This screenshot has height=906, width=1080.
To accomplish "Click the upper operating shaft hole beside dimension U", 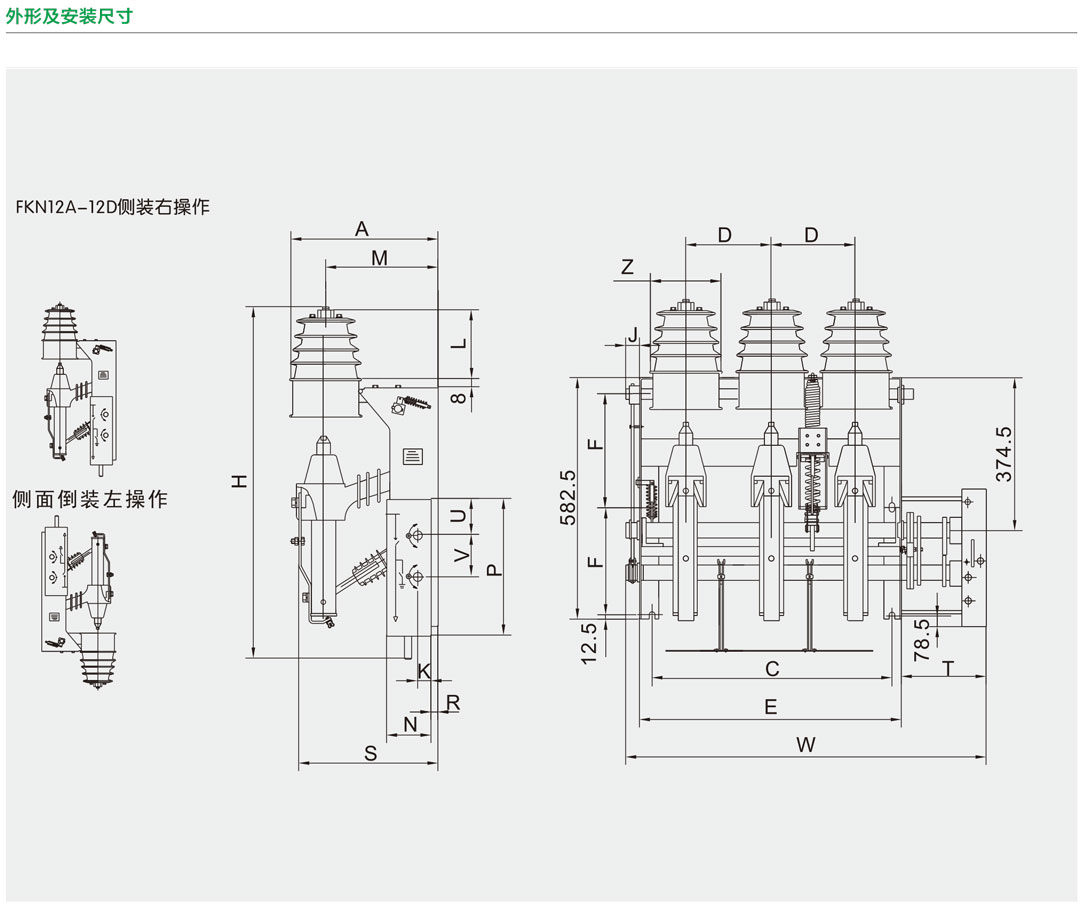I will pos(416,541).
